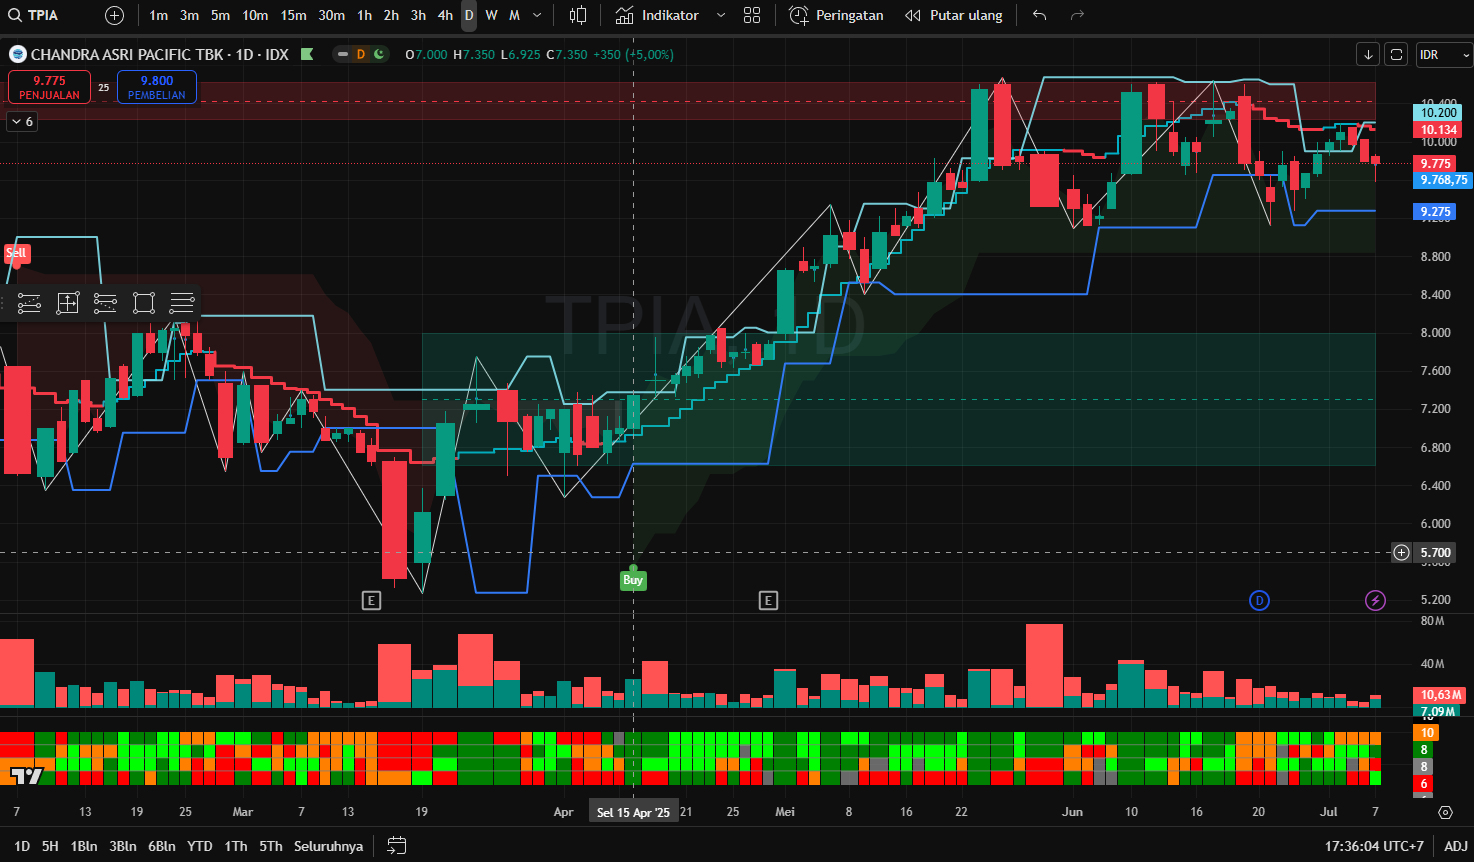Click the blue D dividend marker
Screen dimensions: 1474x862
tap(1259, 600)
